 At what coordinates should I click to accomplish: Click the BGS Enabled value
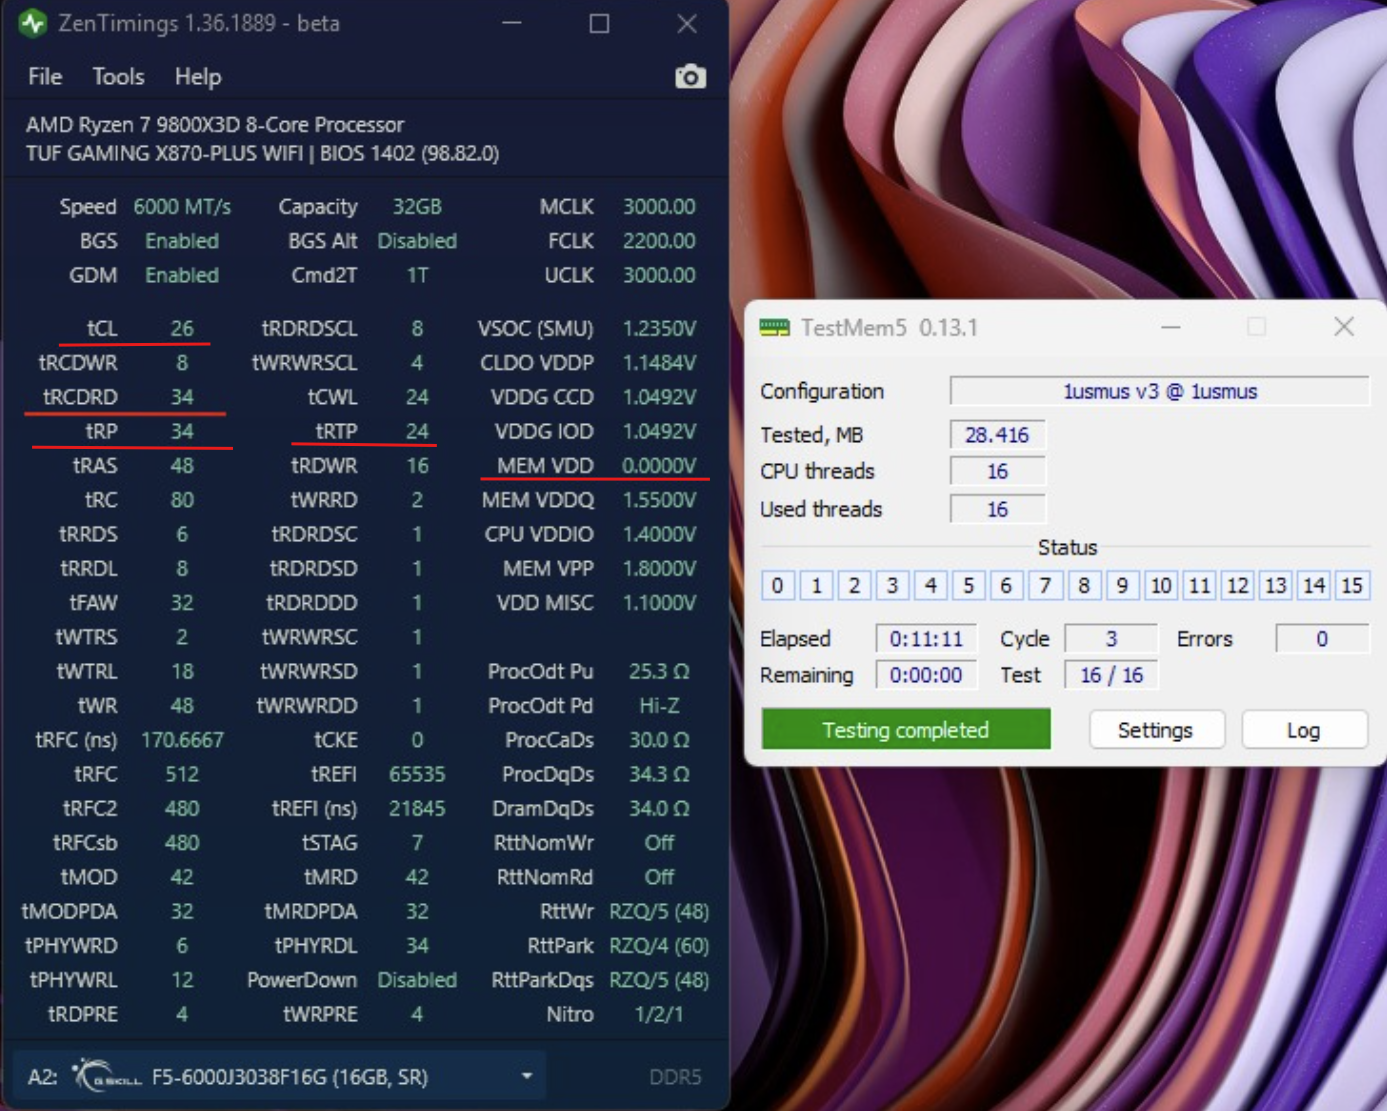[x=182, y=241]
